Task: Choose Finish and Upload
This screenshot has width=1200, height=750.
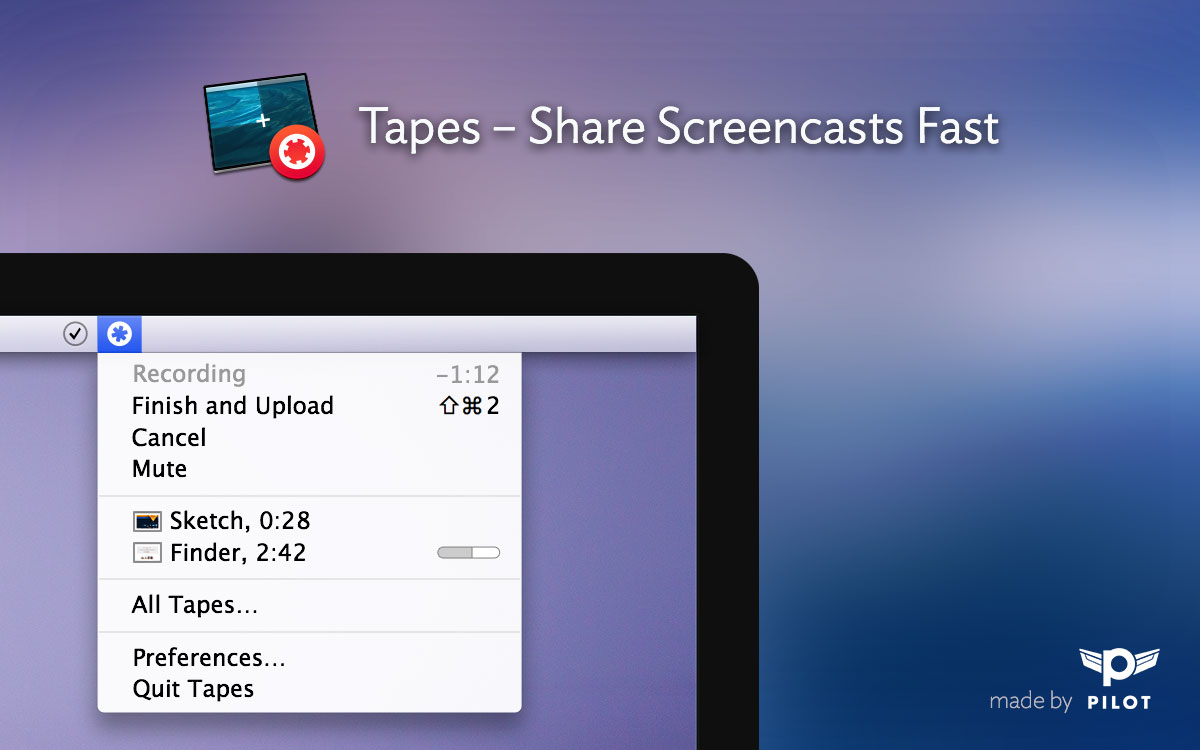Action: [309, 406]
